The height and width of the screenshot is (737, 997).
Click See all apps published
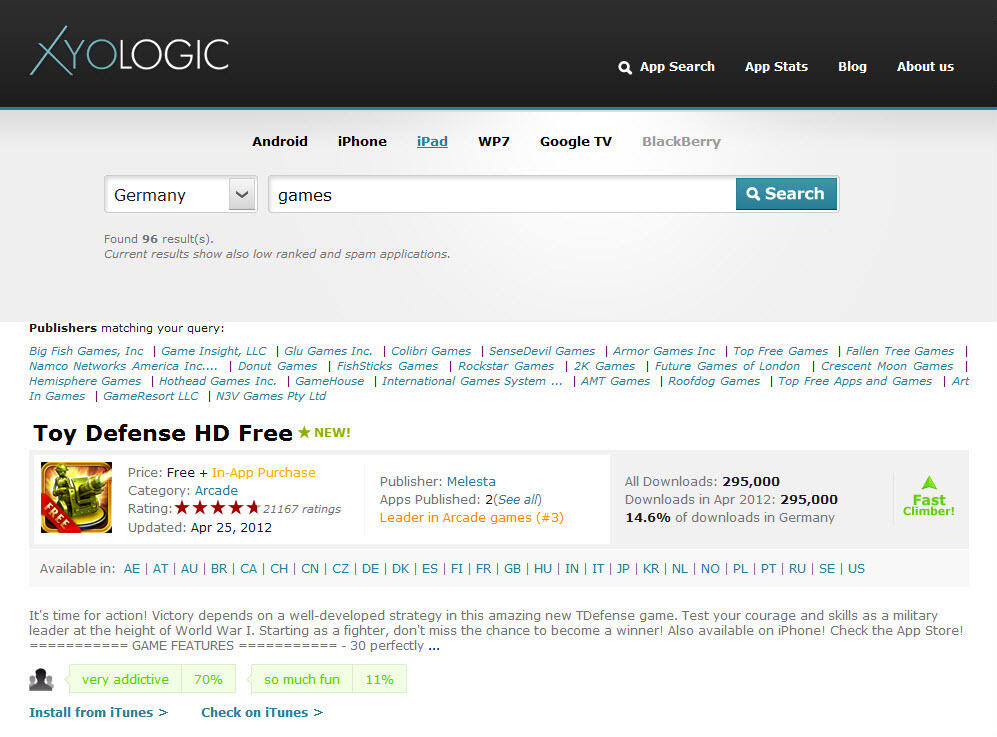(517, 500)
